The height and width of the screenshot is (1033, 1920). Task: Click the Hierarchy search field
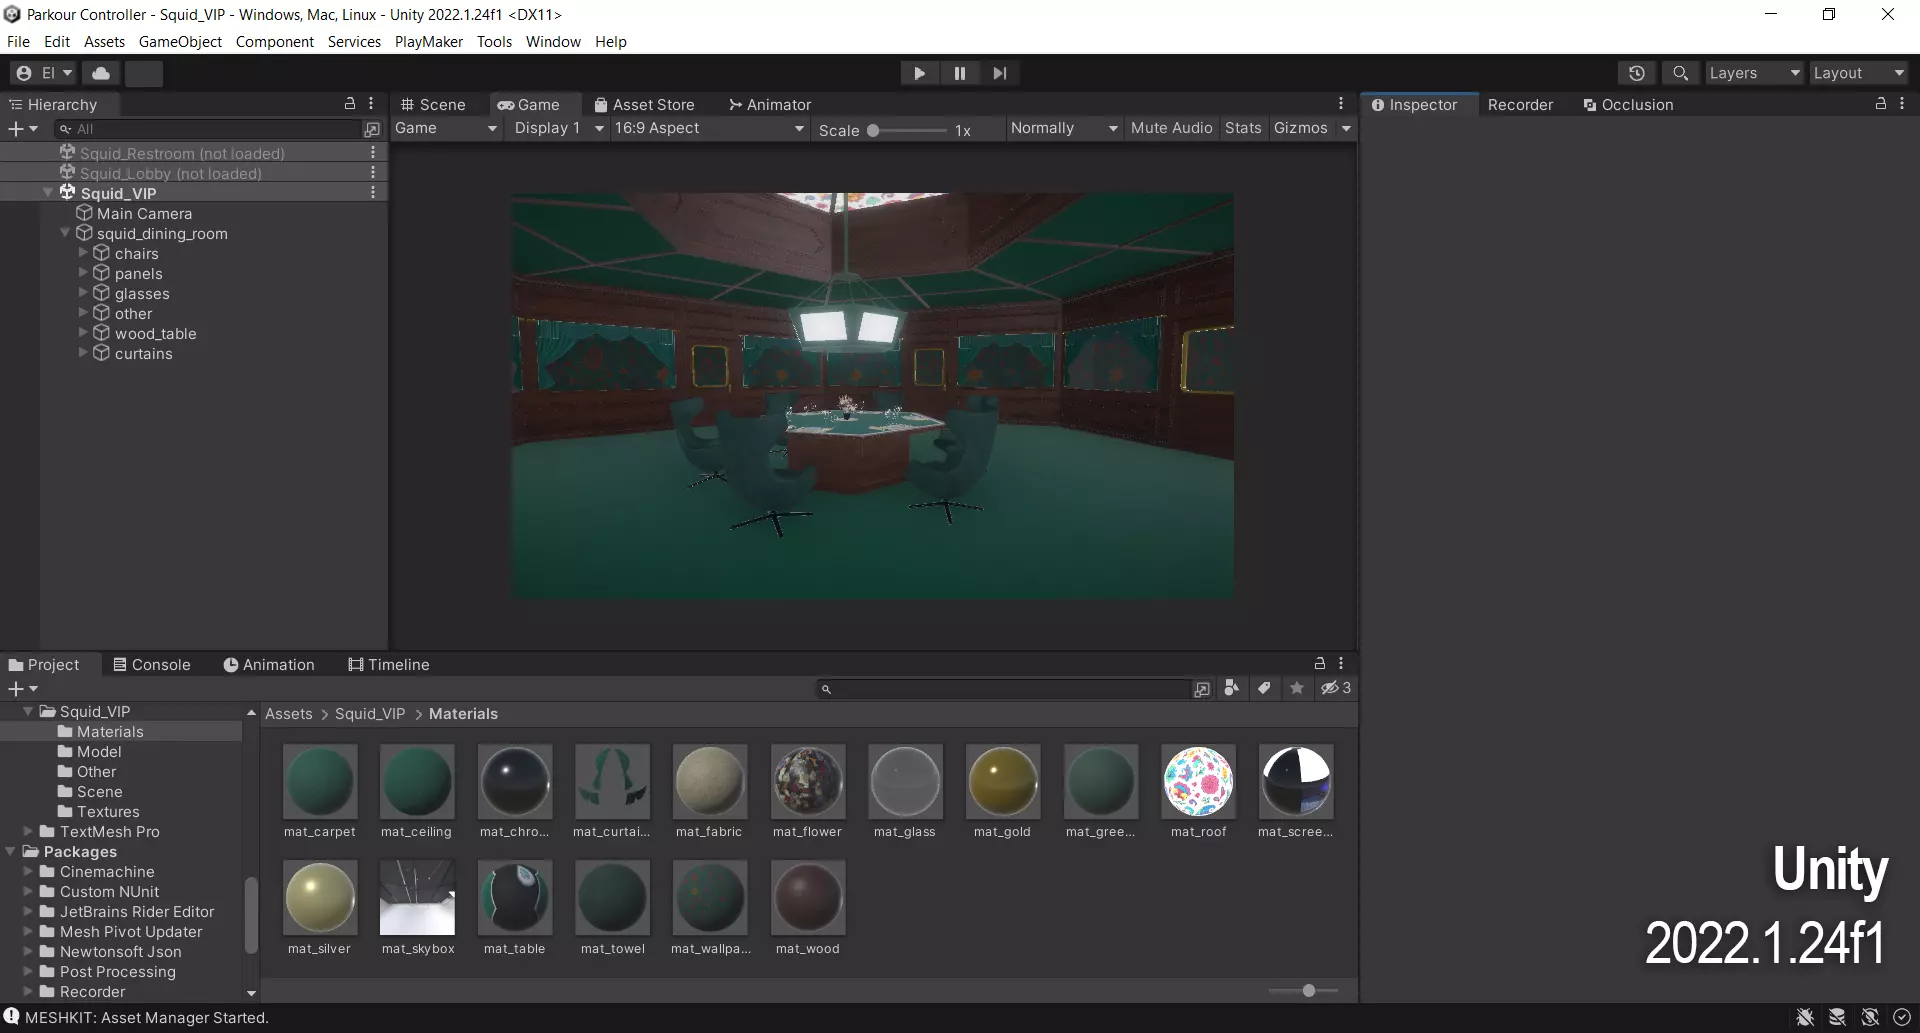click(x=208, y=129)
